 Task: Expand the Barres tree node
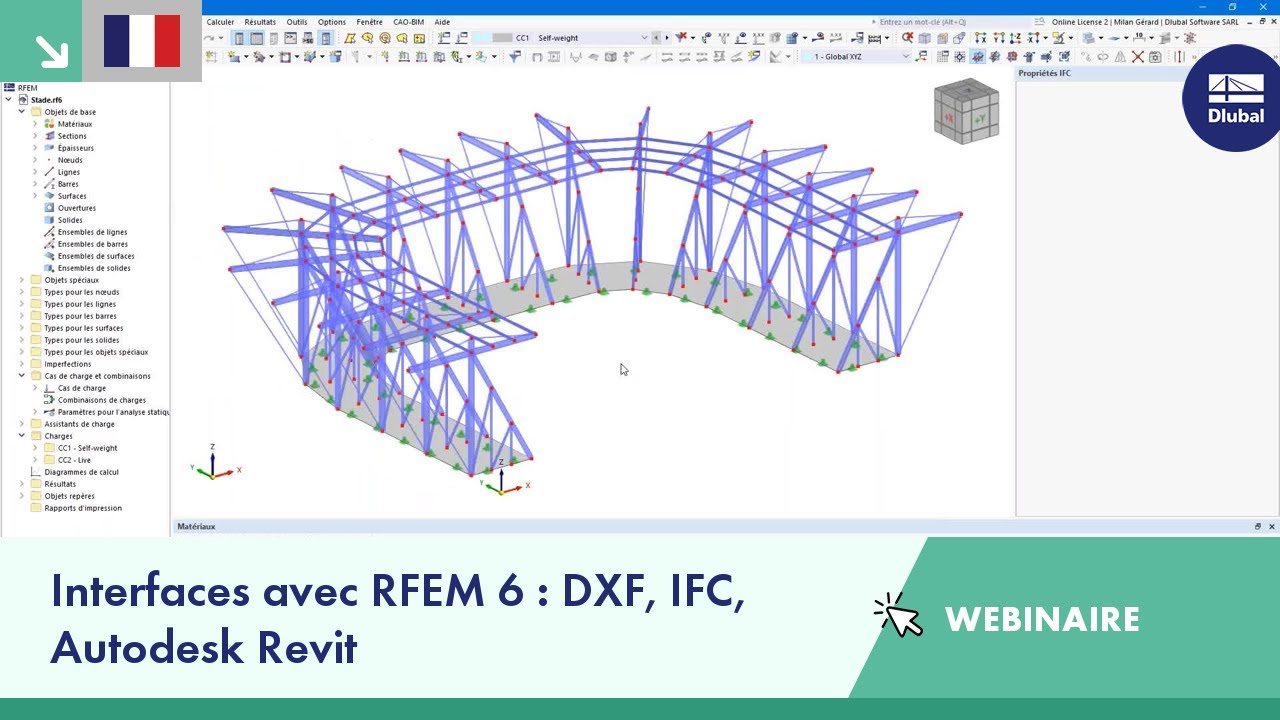pos(35,184)
